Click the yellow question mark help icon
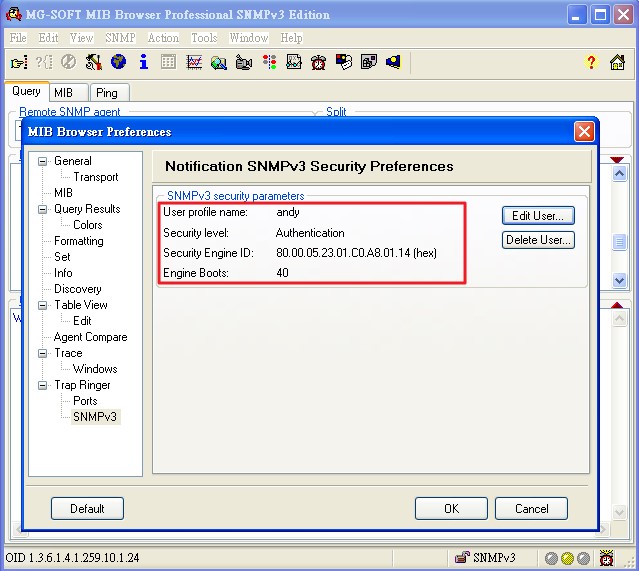The image size is (639, 571). [591, 62]
